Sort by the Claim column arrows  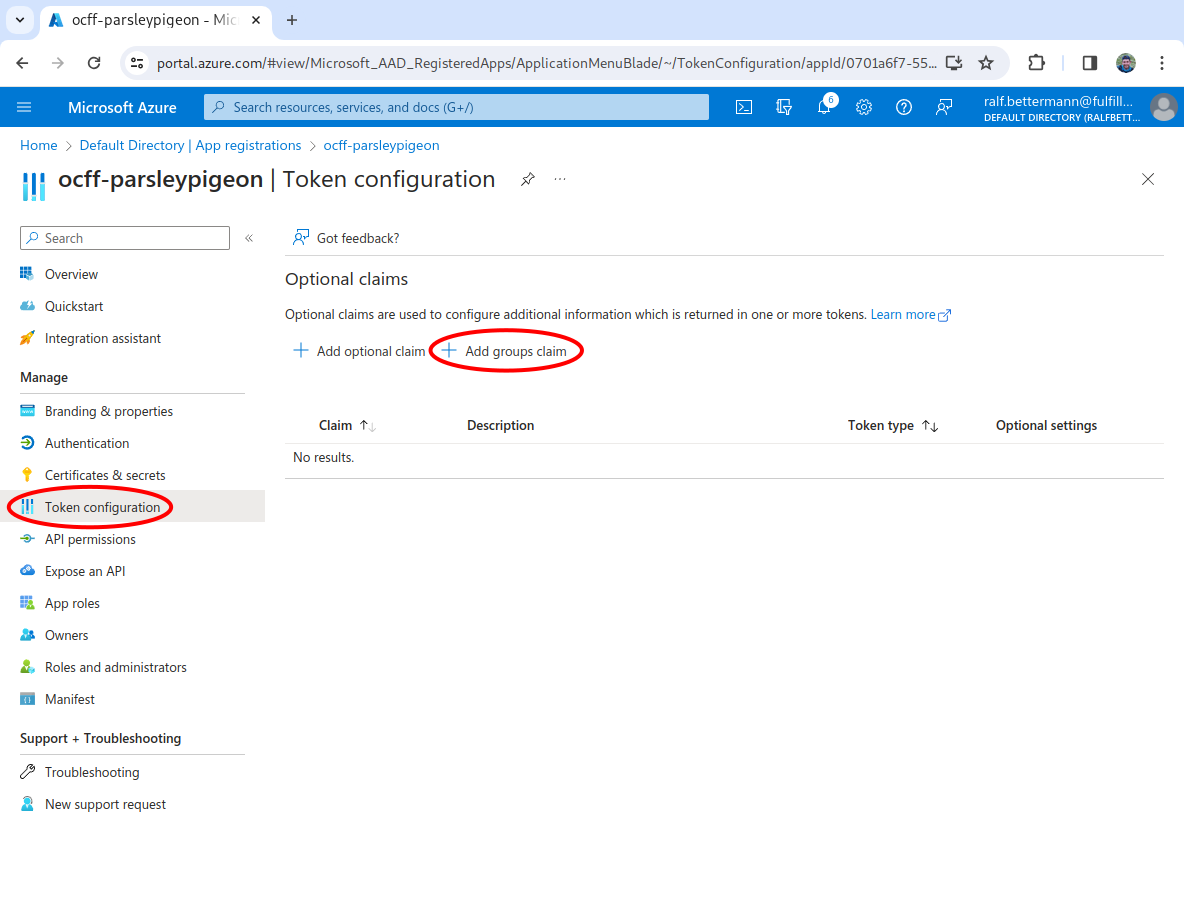click(x=368, y=426)
